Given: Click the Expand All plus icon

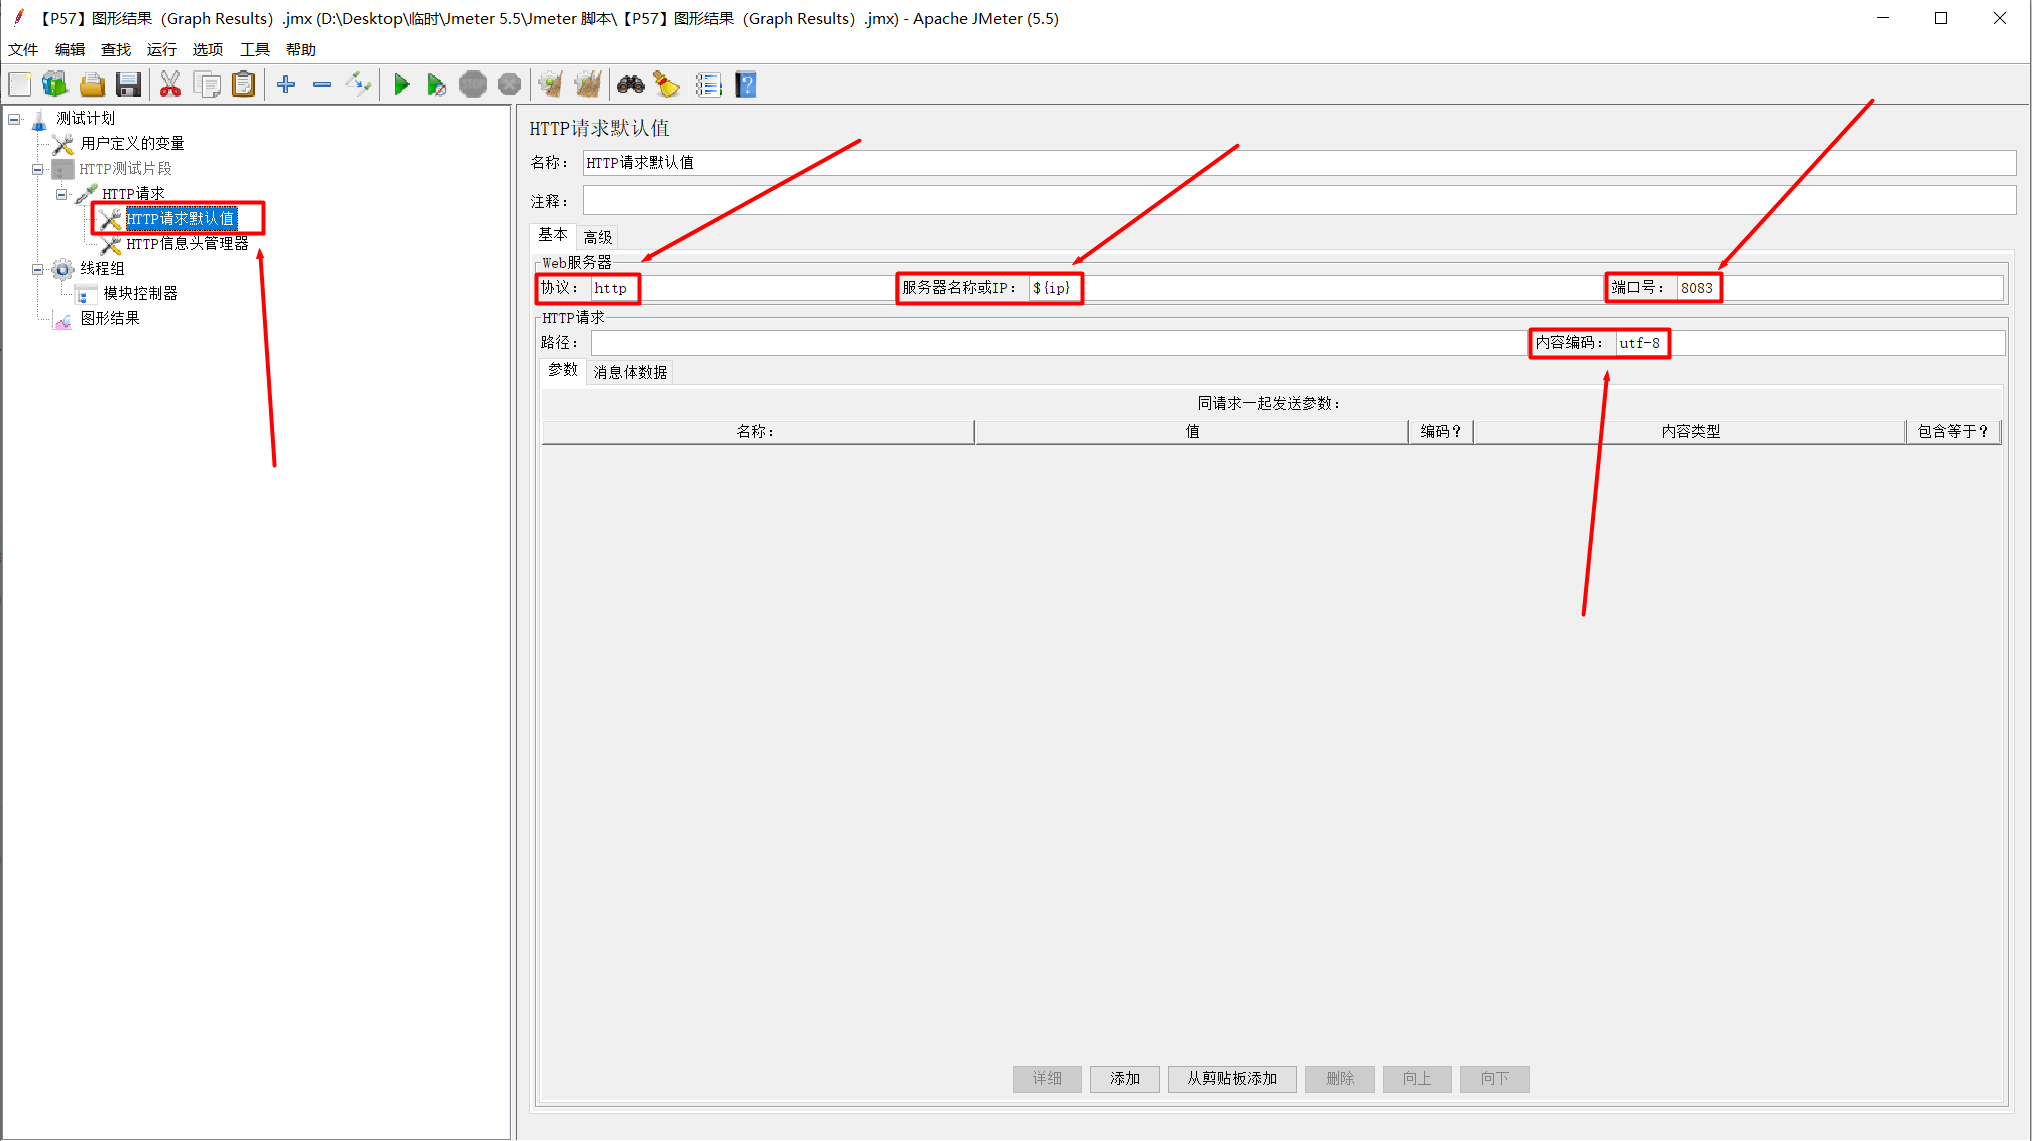Looking at the screenshot, I should [286, 85].
